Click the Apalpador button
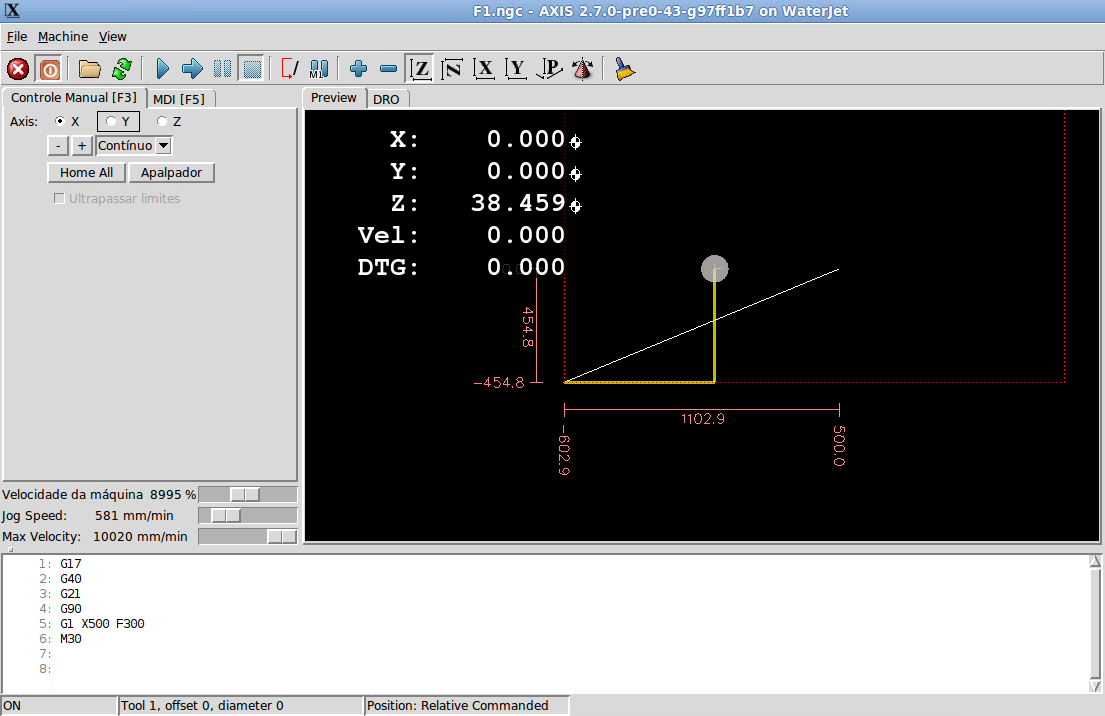1105x716 pixels. tap(171, 173)
